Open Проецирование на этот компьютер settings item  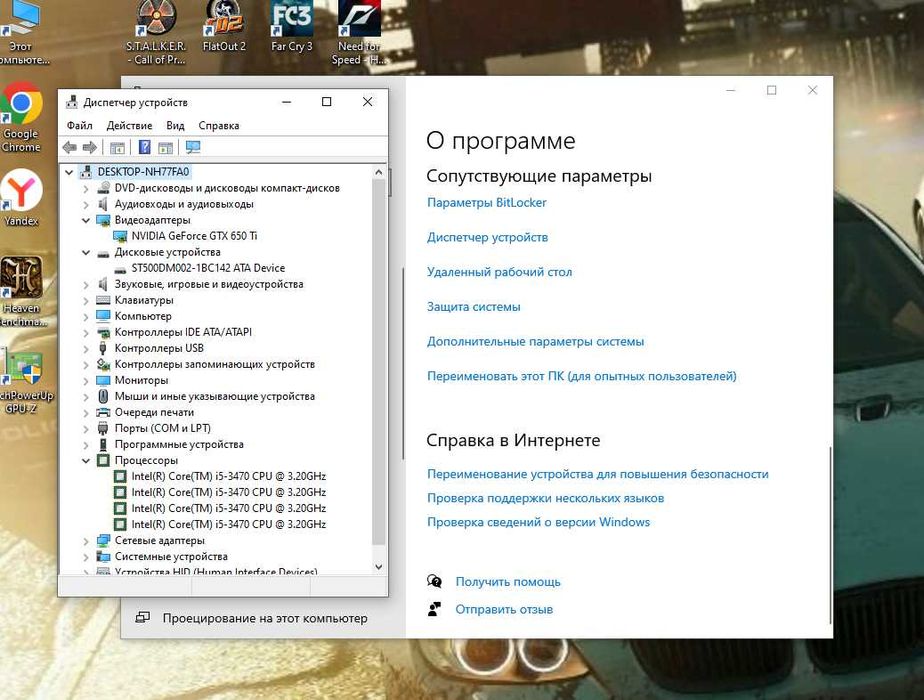click(263, 618)
